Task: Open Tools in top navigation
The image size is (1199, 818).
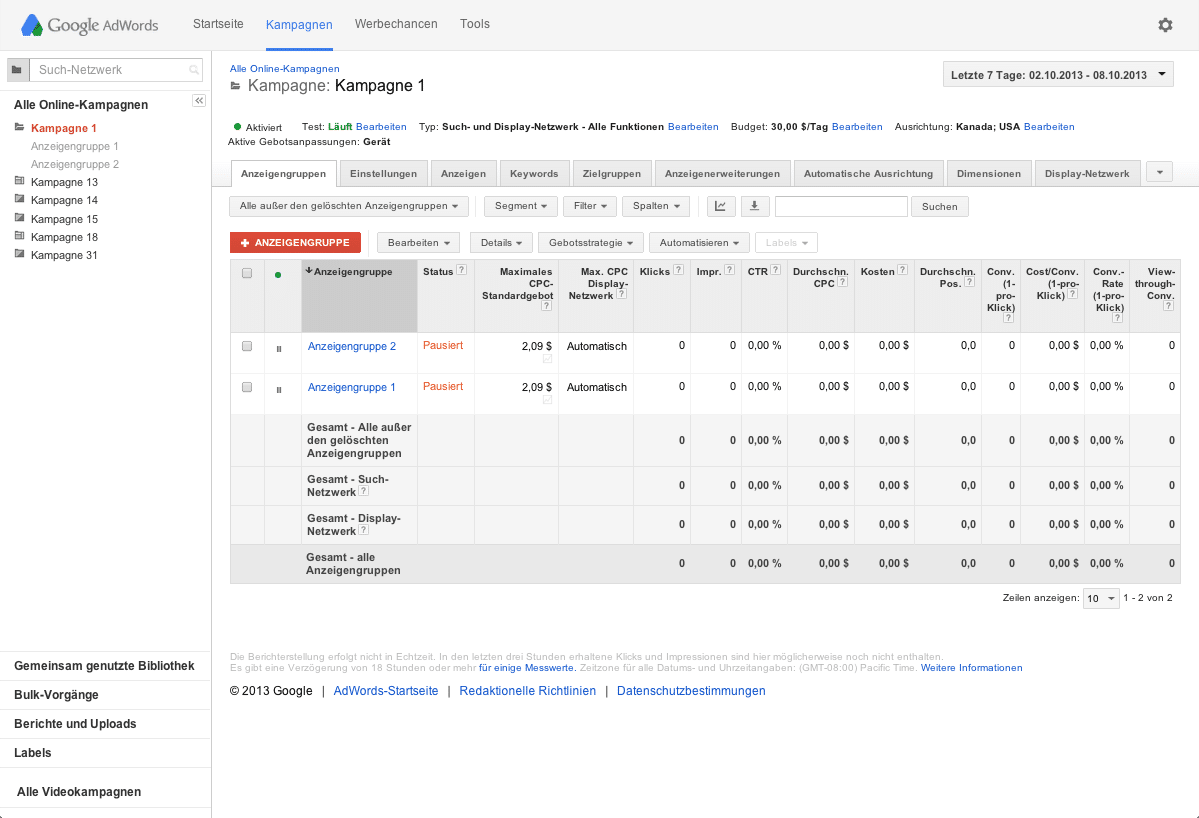Action: coord(475,24)
